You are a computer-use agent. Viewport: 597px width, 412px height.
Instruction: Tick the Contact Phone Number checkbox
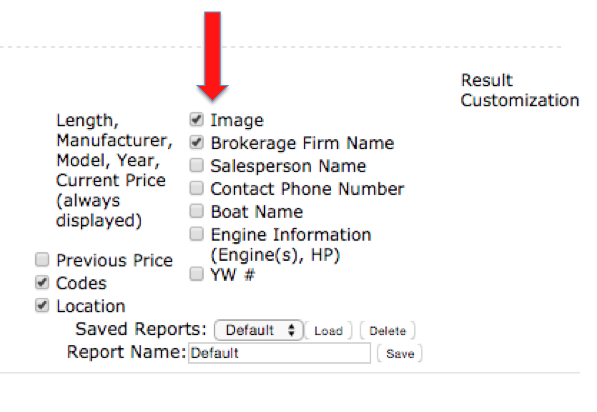point(196,188)
